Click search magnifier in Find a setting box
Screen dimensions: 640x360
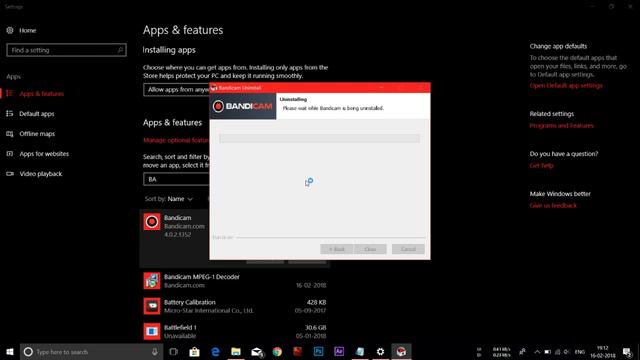pyautogui.click(x=120, y=50)
